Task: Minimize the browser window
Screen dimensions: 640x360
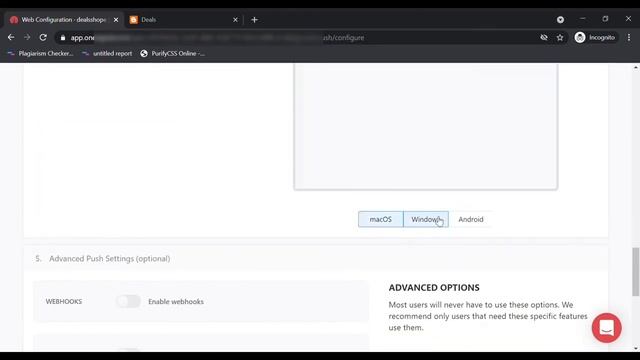Action: 582,19
